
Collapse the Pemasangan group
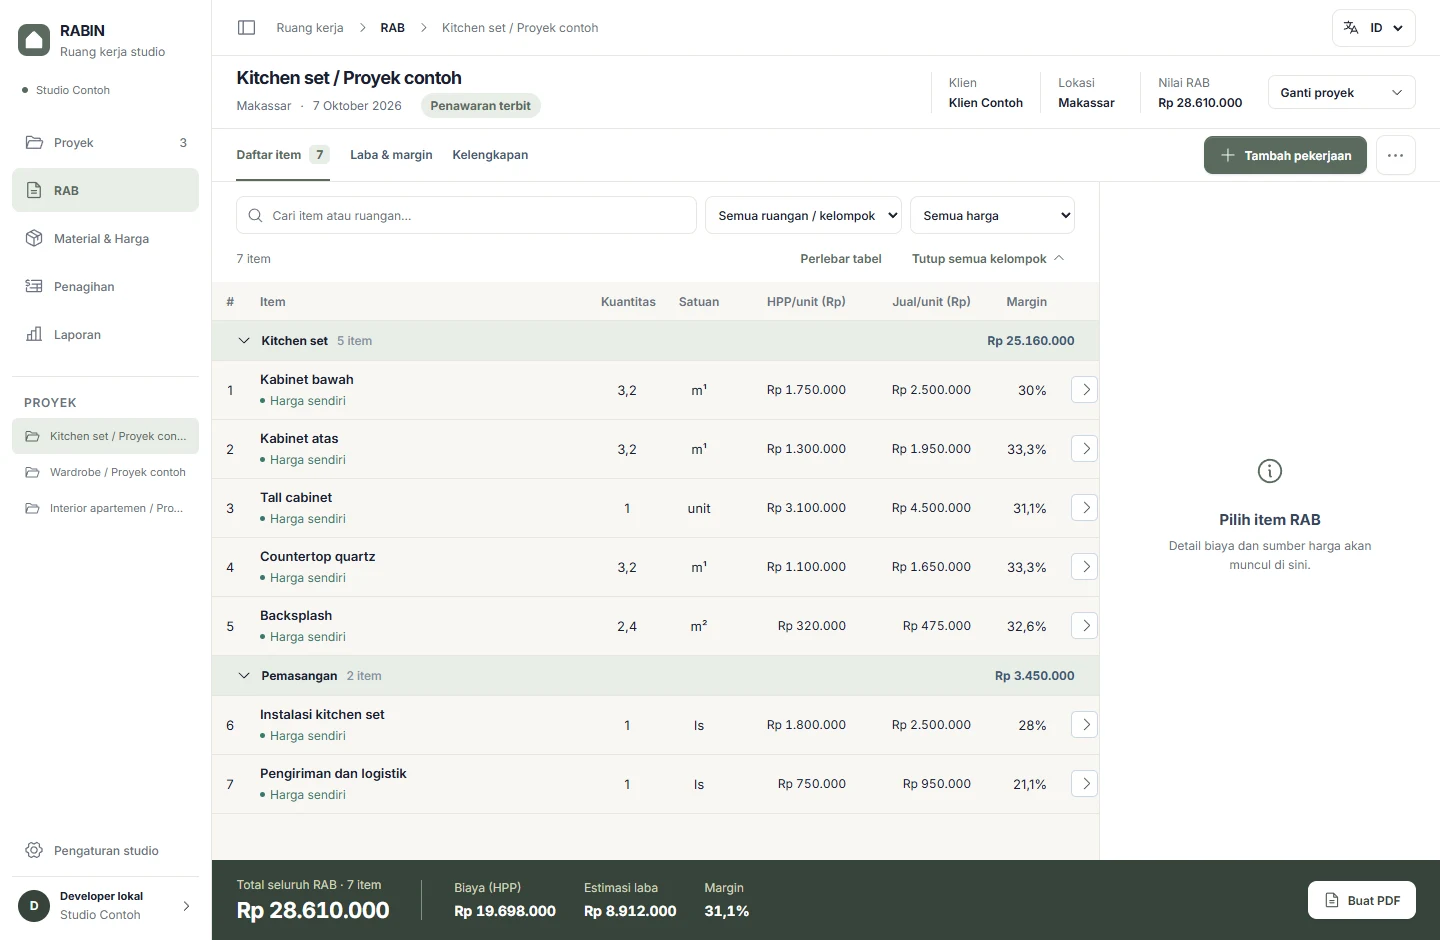[244, 676]
